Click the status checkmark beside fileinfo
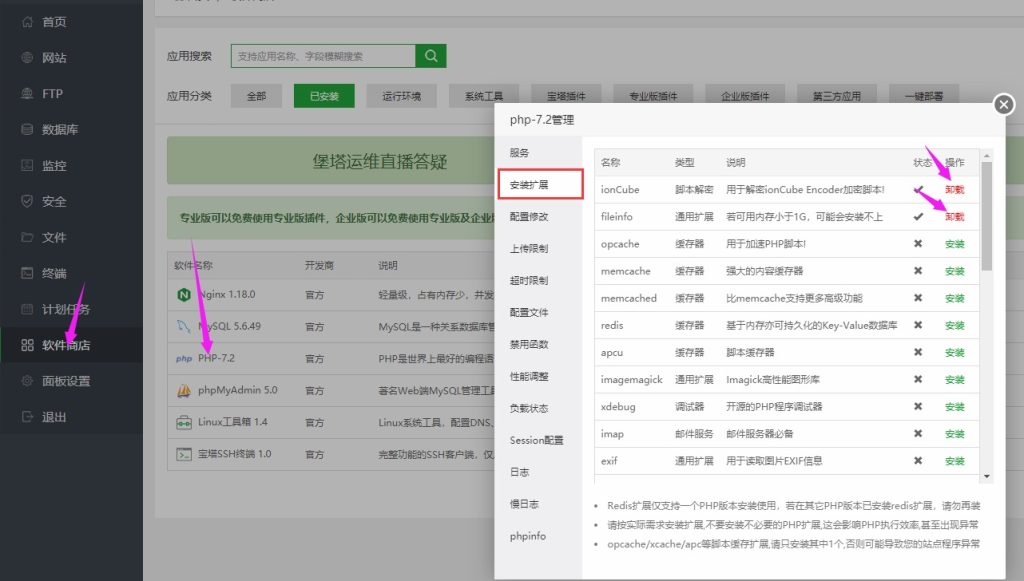Screen dimensions: 1024x581 (x=917, y=216)
